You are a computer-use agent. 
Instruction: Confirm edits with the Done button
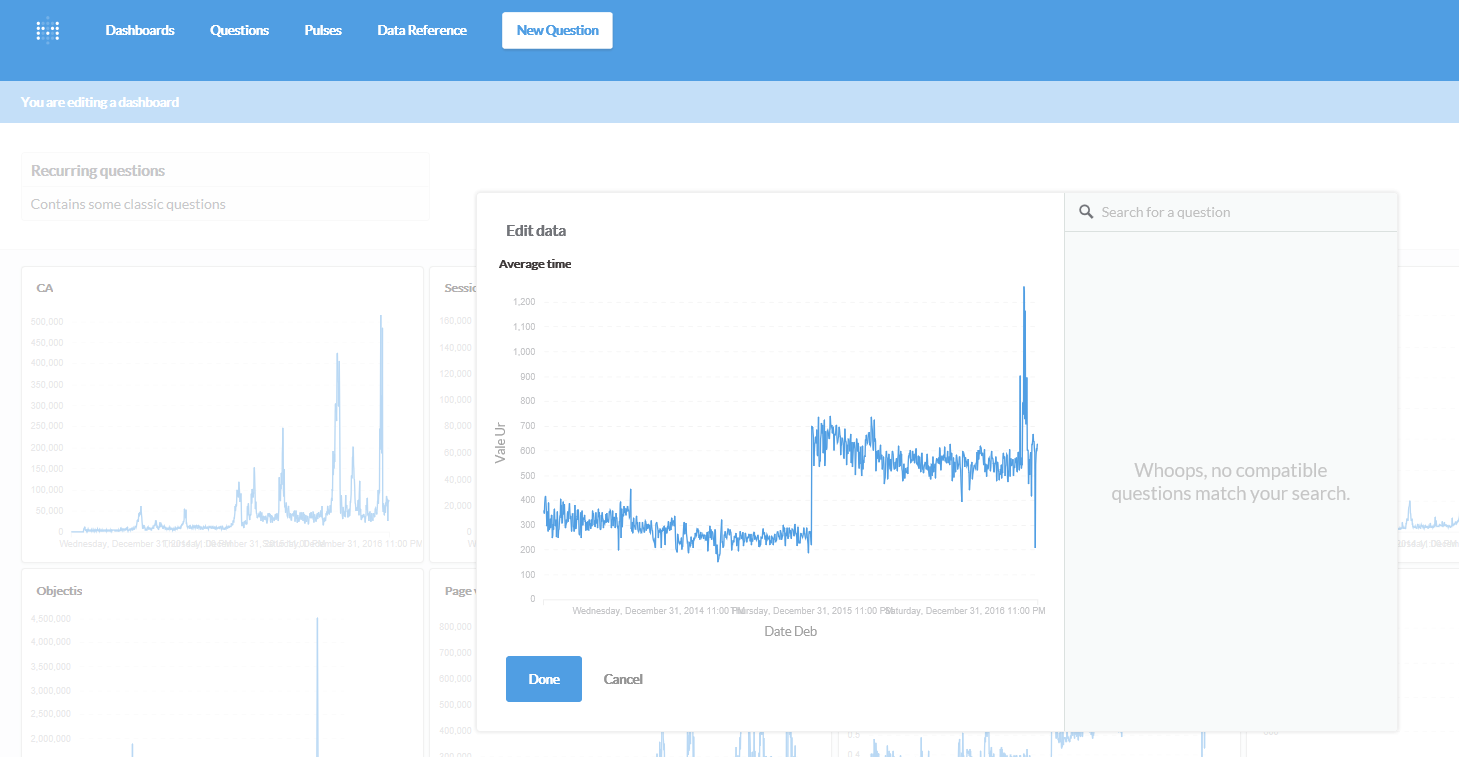543,678
